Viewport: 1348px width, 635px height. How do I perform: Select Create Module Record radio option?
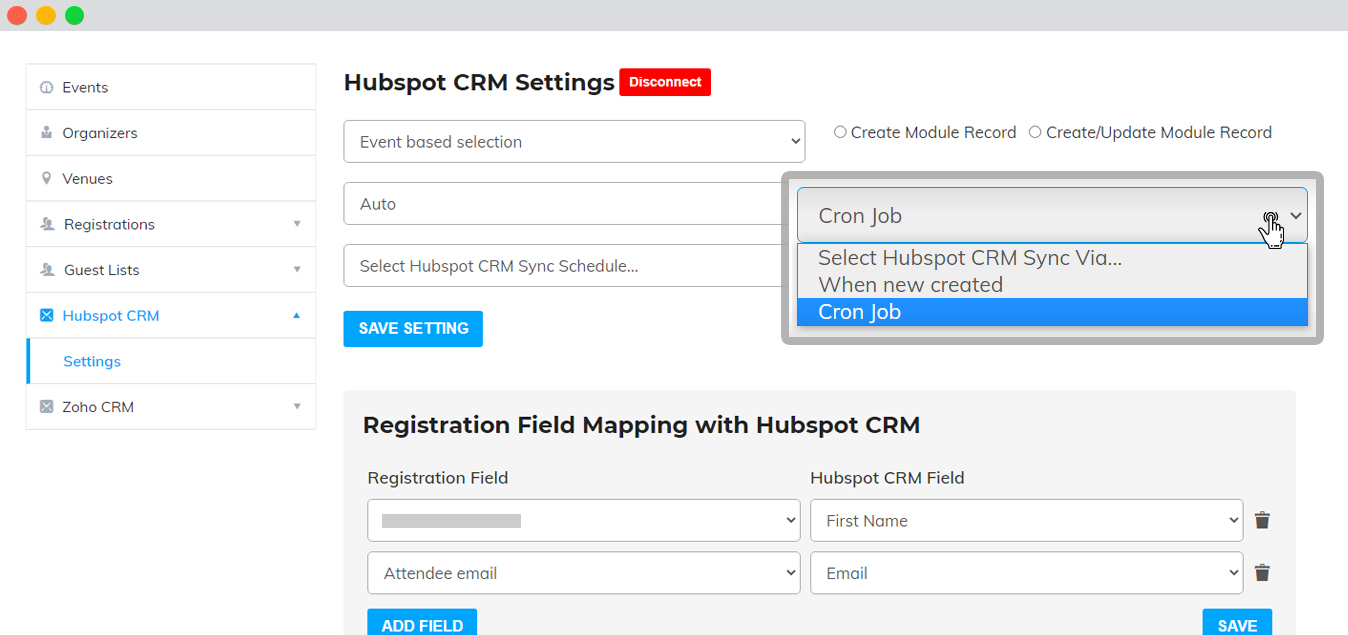840,132
